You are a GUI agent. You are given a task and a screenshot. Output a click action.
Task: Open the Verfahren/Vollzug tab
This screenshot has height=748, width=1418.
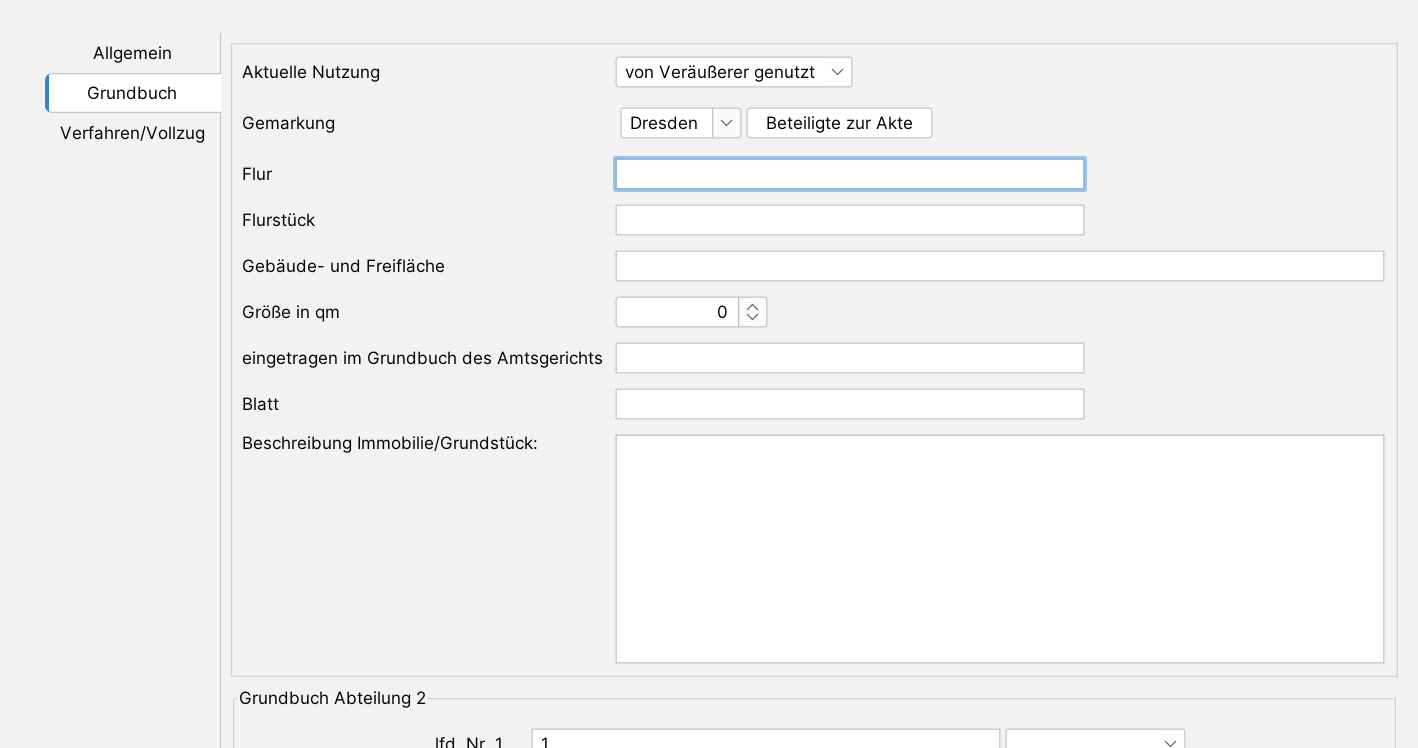(x=132, y=133)
